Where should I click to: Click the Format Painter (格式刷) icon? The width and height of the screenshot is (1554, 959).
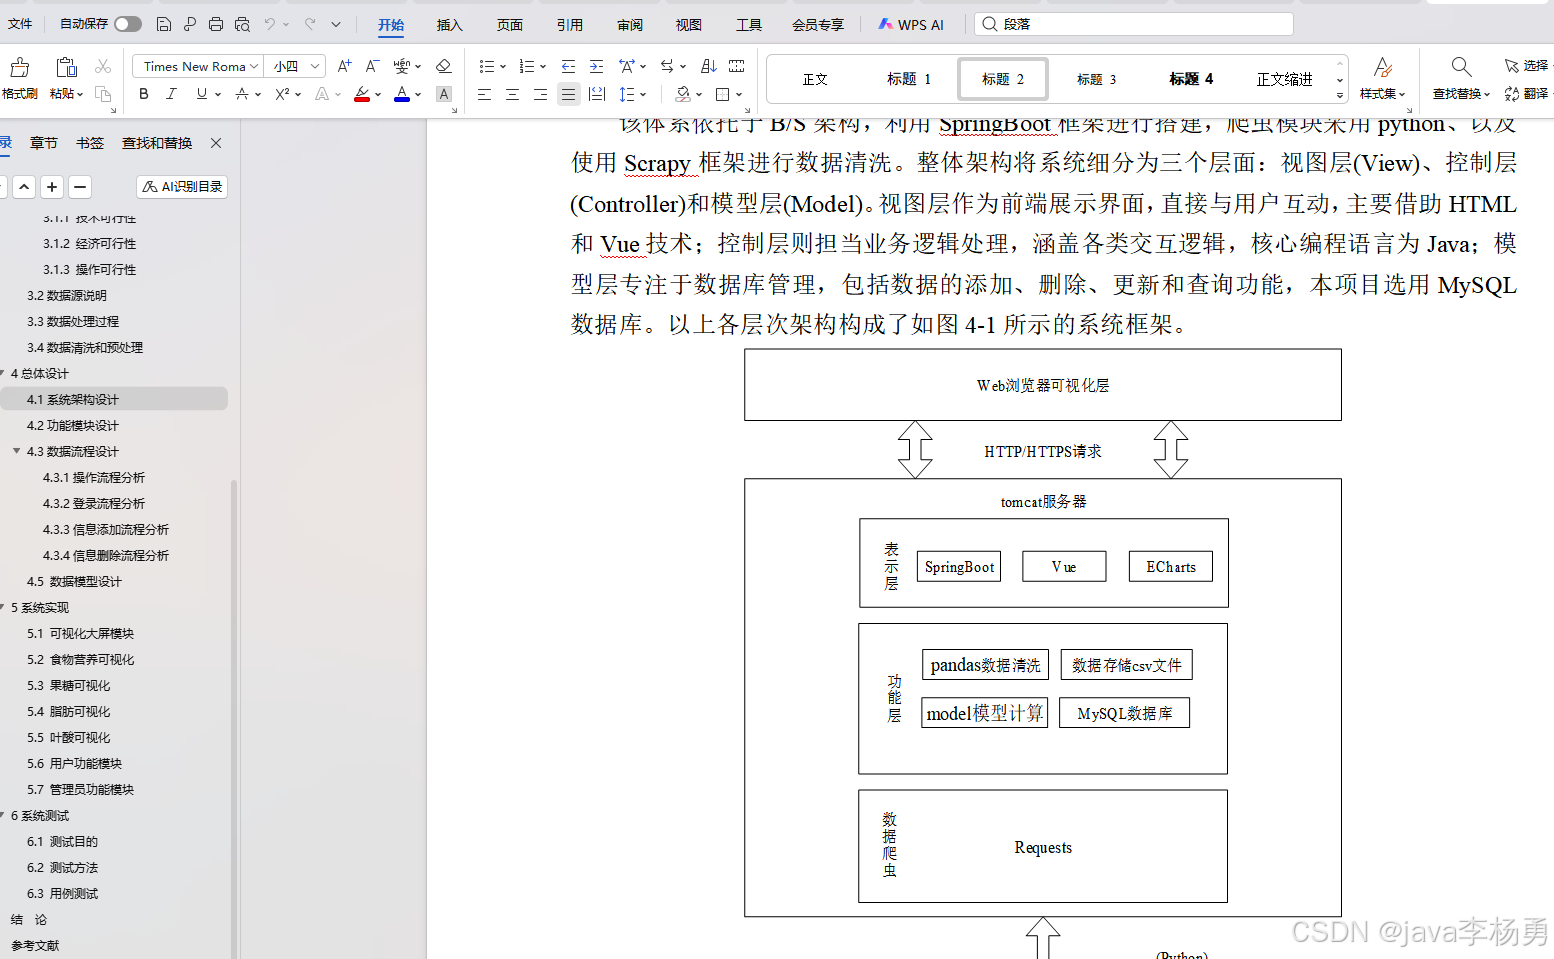tap(19, 67)
